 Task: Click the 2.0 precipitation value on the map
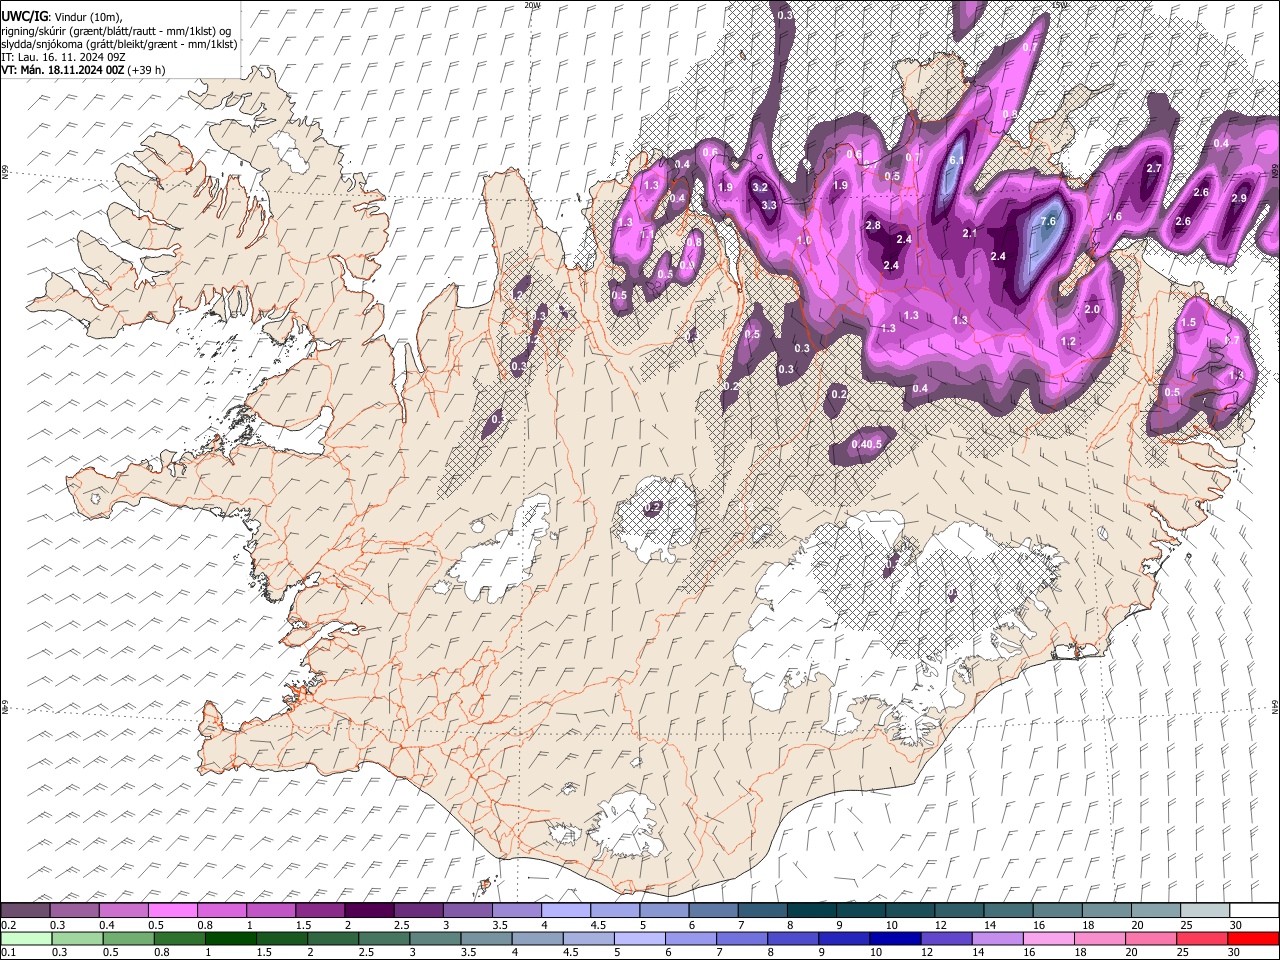click(x=1092, y=309)
